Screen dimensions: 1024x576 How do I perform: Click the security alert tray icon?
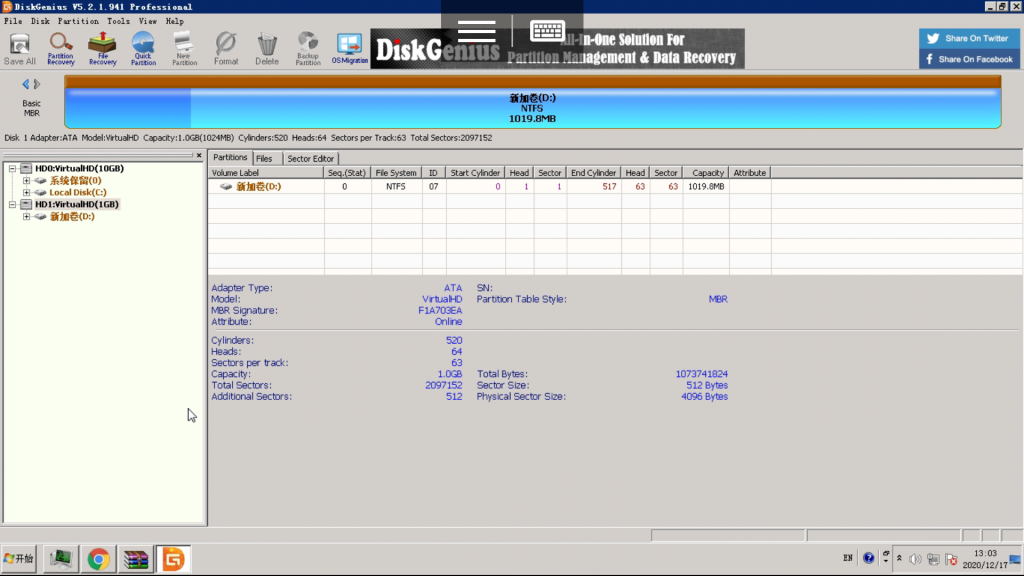tap(952, 560)
